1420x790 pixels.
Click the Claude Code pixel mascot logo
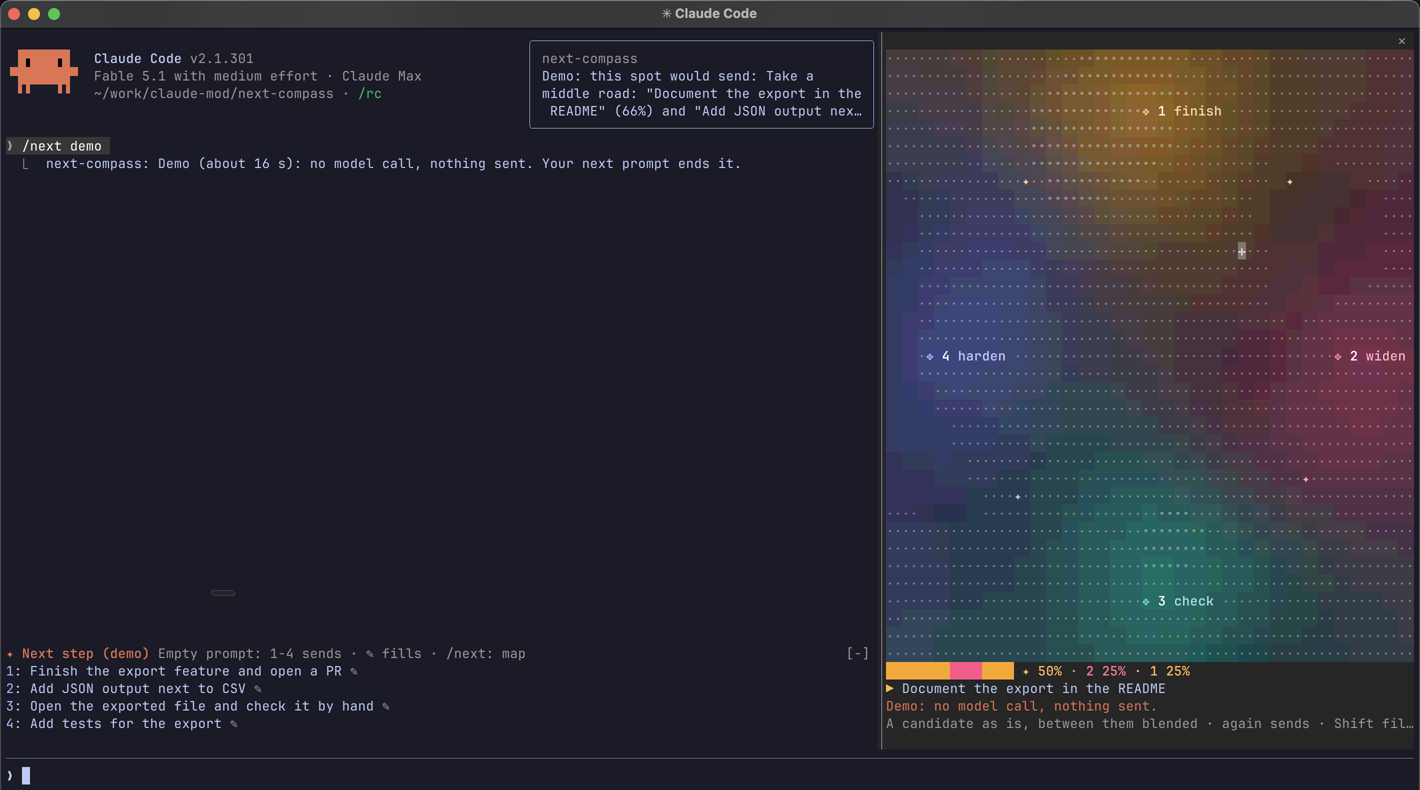44,71
